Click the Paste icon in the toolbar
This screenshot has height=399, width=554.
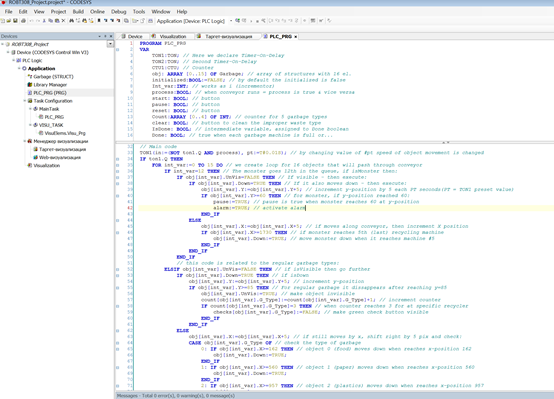57,21
